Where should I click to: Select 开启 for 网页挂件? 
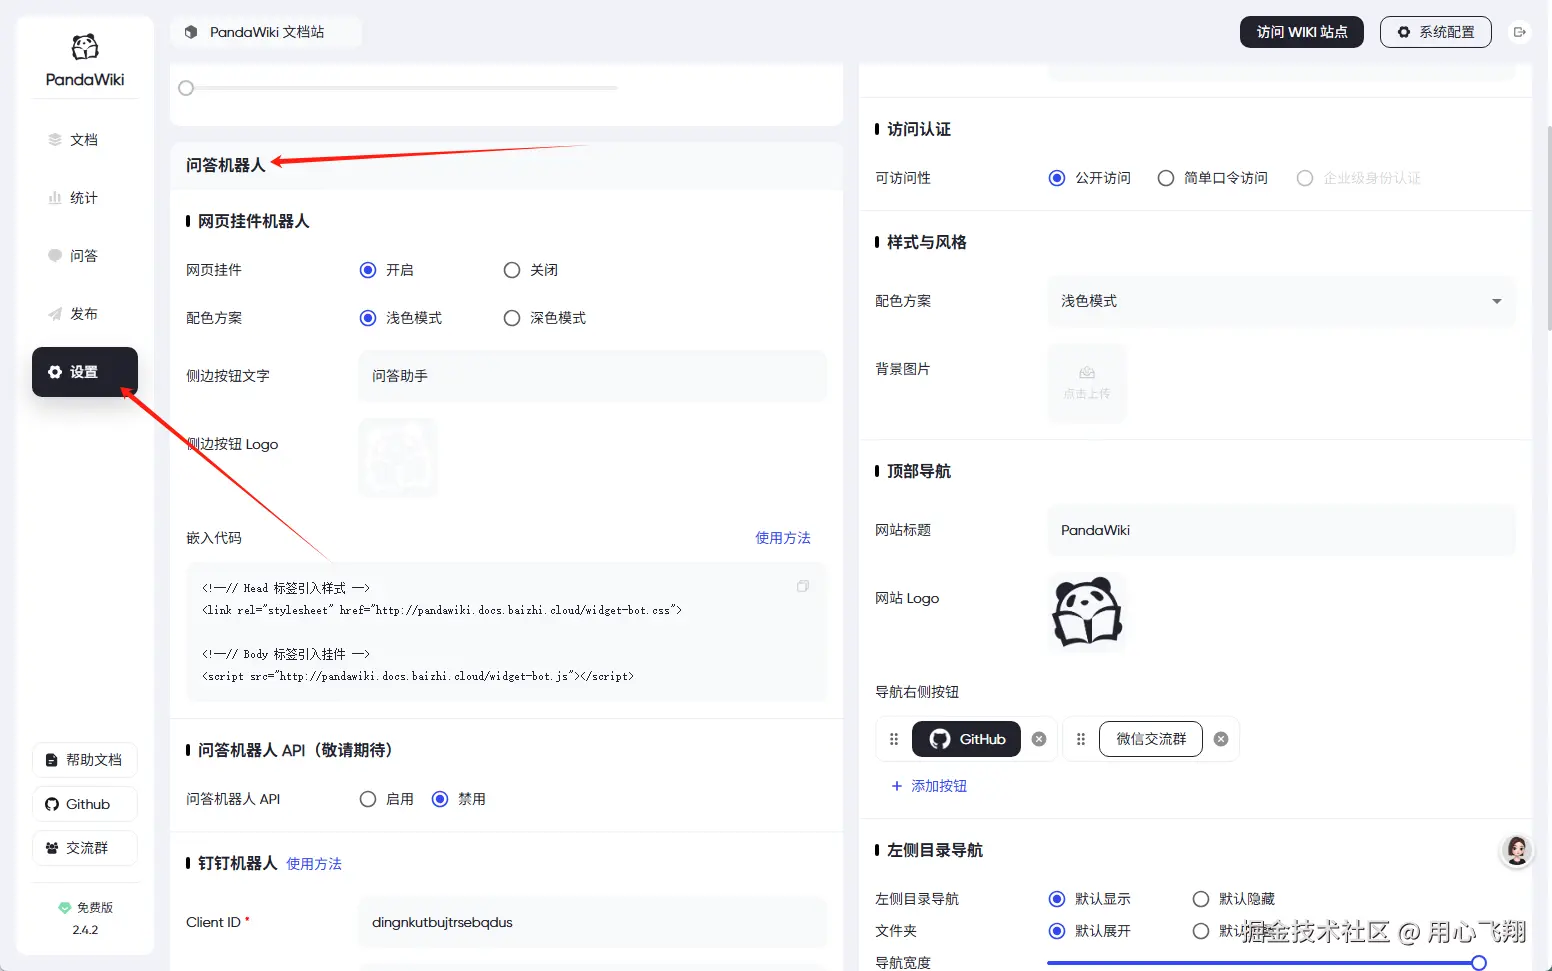(368, 270)
